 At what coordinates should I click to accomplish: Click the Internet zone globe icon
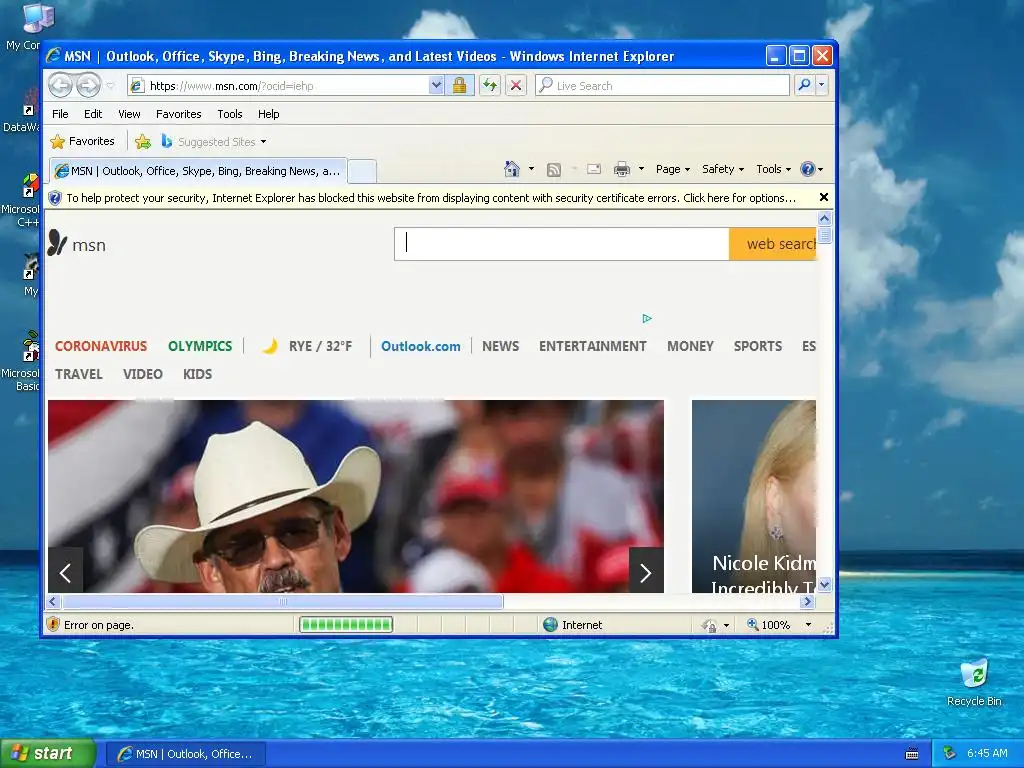[x=551, y=625]
